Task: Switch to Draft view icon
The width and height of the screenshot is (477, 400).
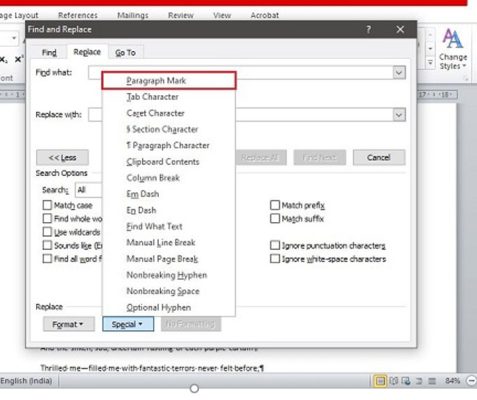Action: point(432,381)
